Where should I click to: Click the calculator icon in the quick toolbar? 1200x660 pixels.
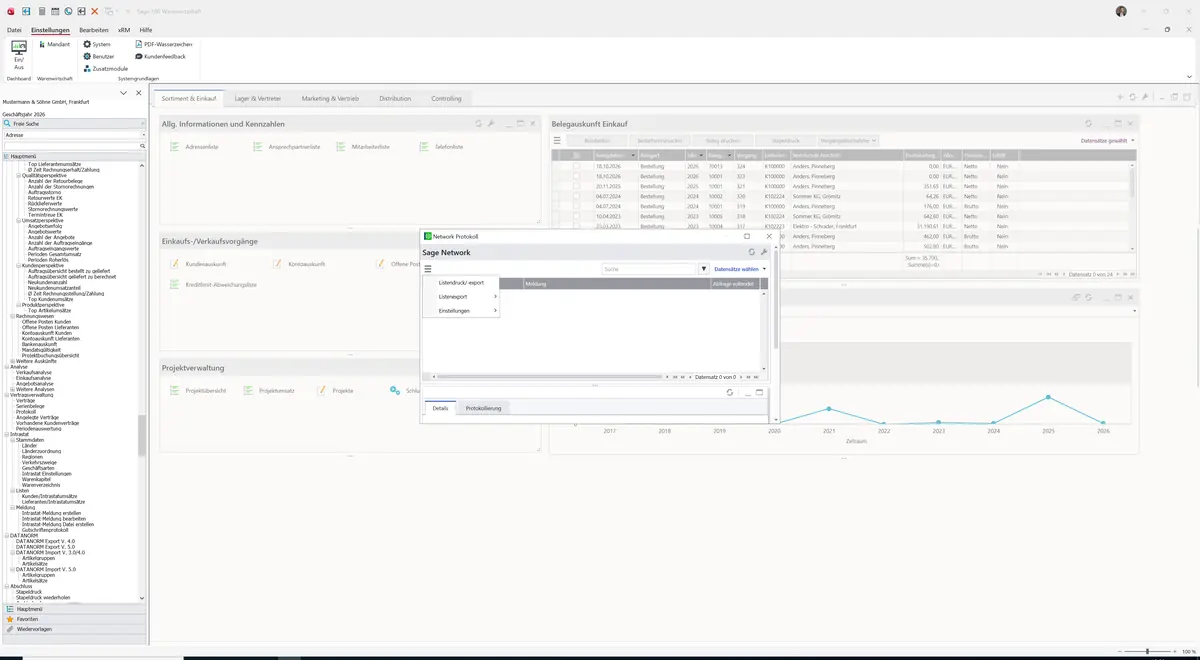(41, 10)
